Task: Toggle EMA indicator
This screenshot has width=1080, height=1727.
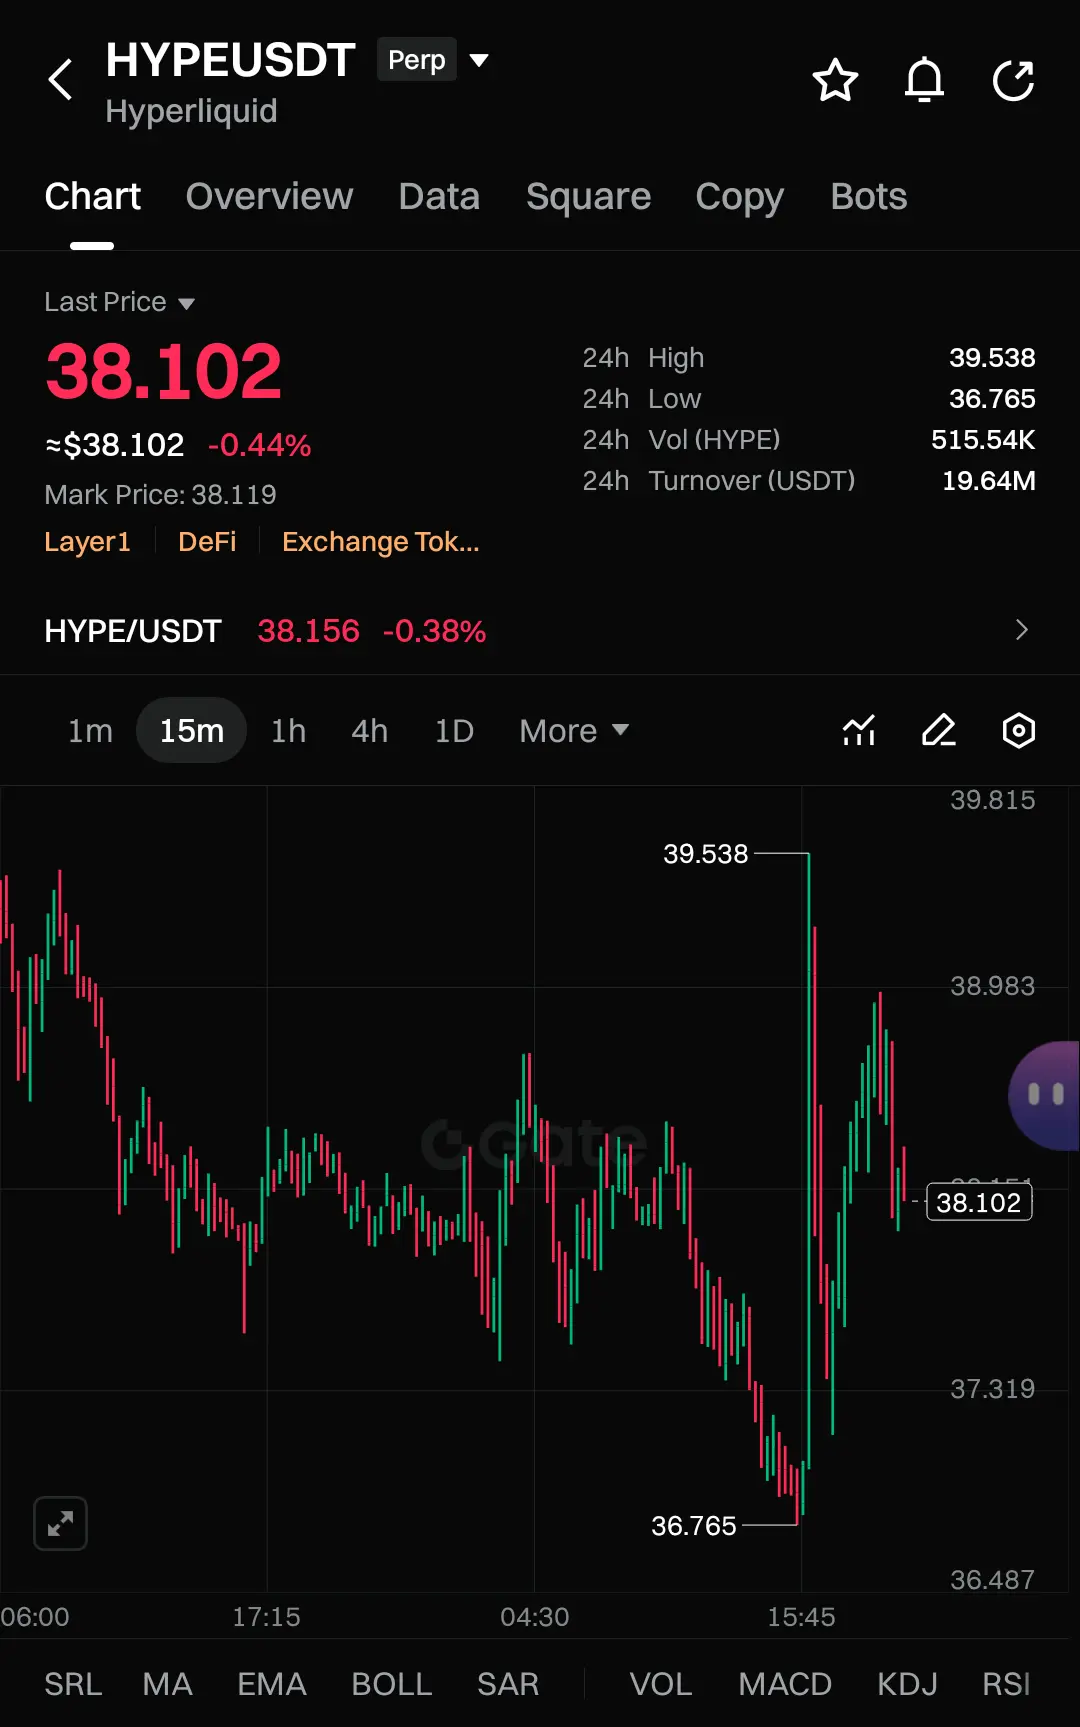Action: [x=271, y=1684]
